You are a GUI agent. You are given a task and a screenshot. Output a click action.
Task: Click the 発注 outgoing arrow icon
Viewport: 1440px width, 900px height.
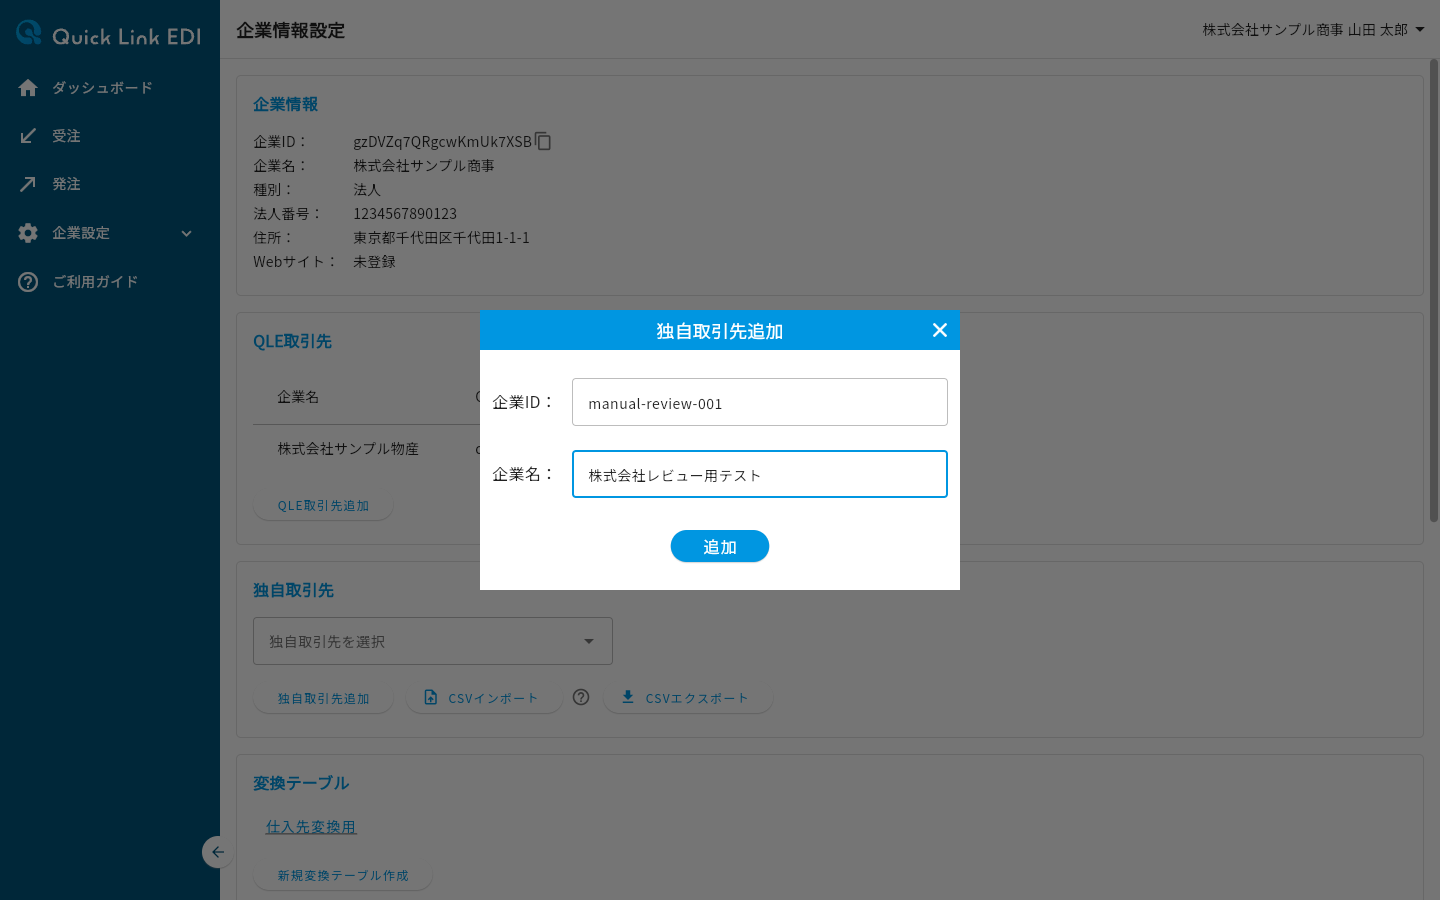click(x=28, y=184)
